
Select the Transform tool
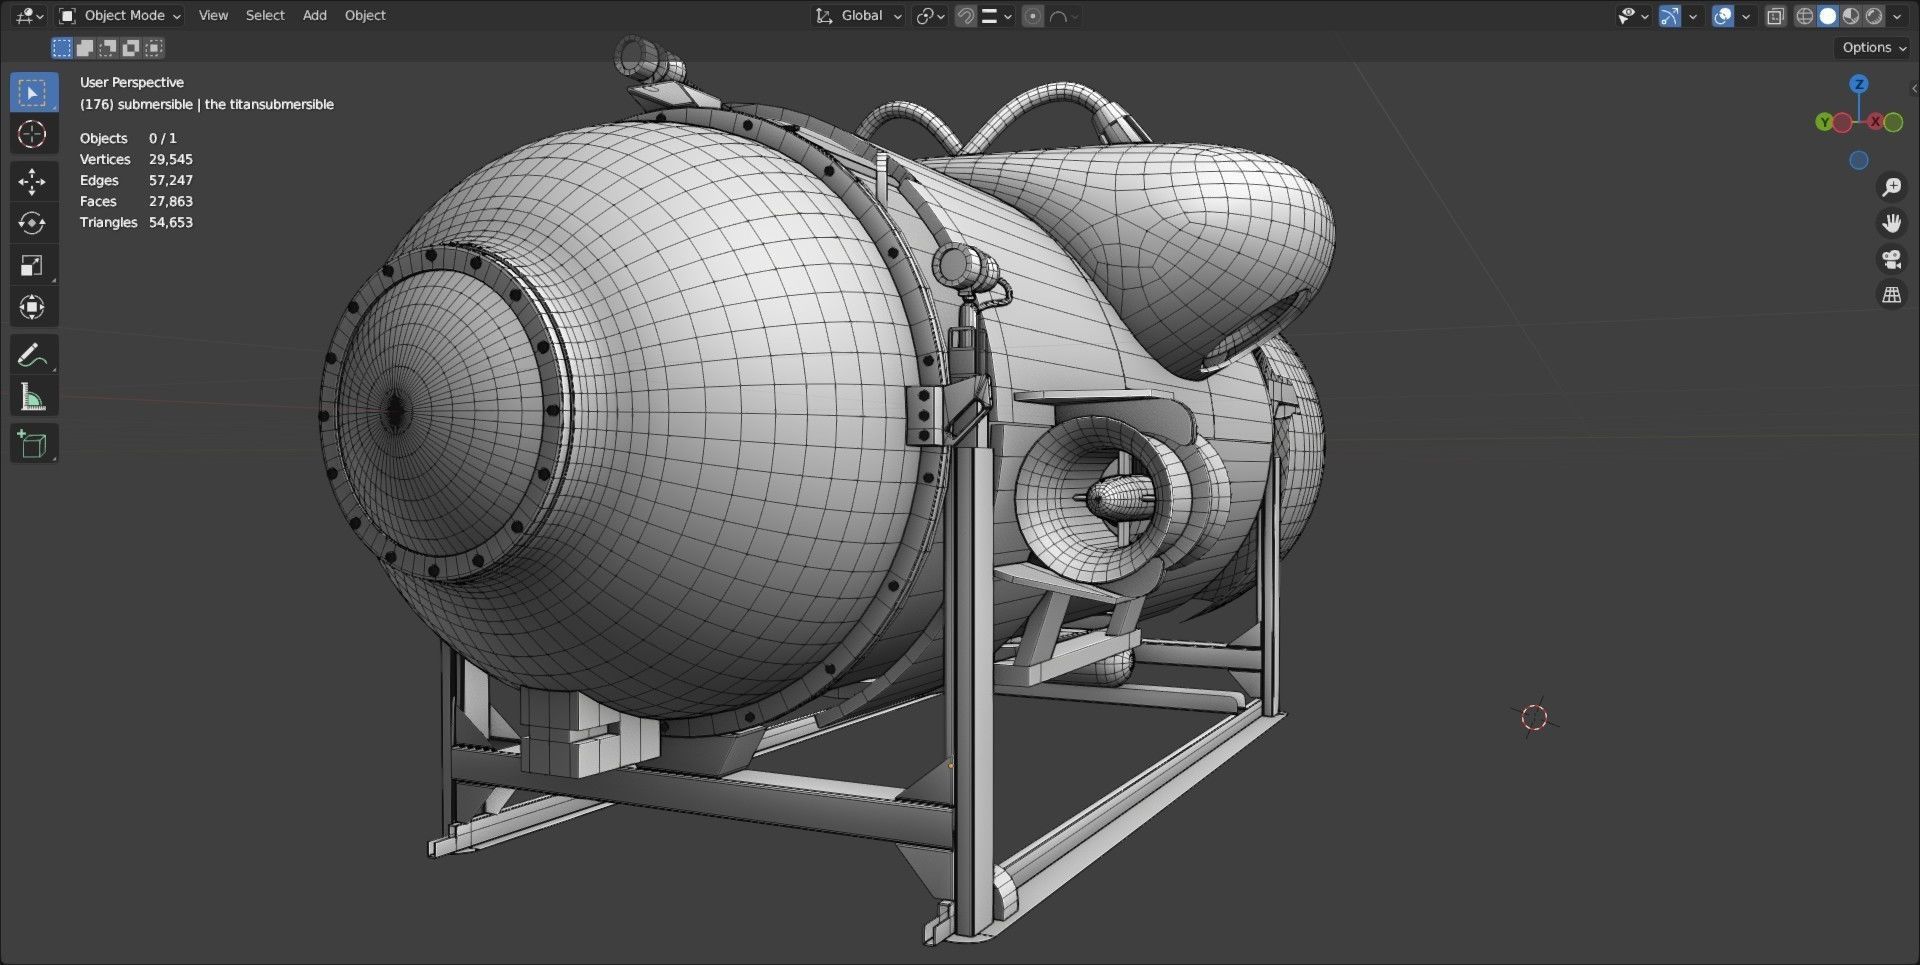tap(33, 307)
